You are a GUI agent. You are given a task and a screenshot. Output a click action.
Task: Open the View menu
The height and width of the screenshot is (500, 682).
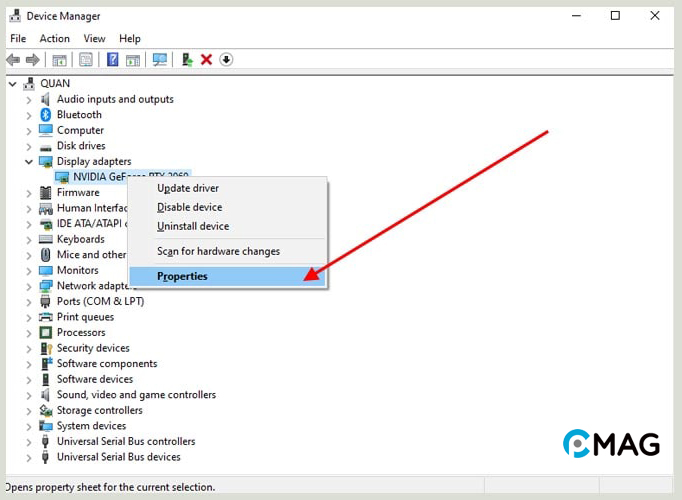coord(94,39)
